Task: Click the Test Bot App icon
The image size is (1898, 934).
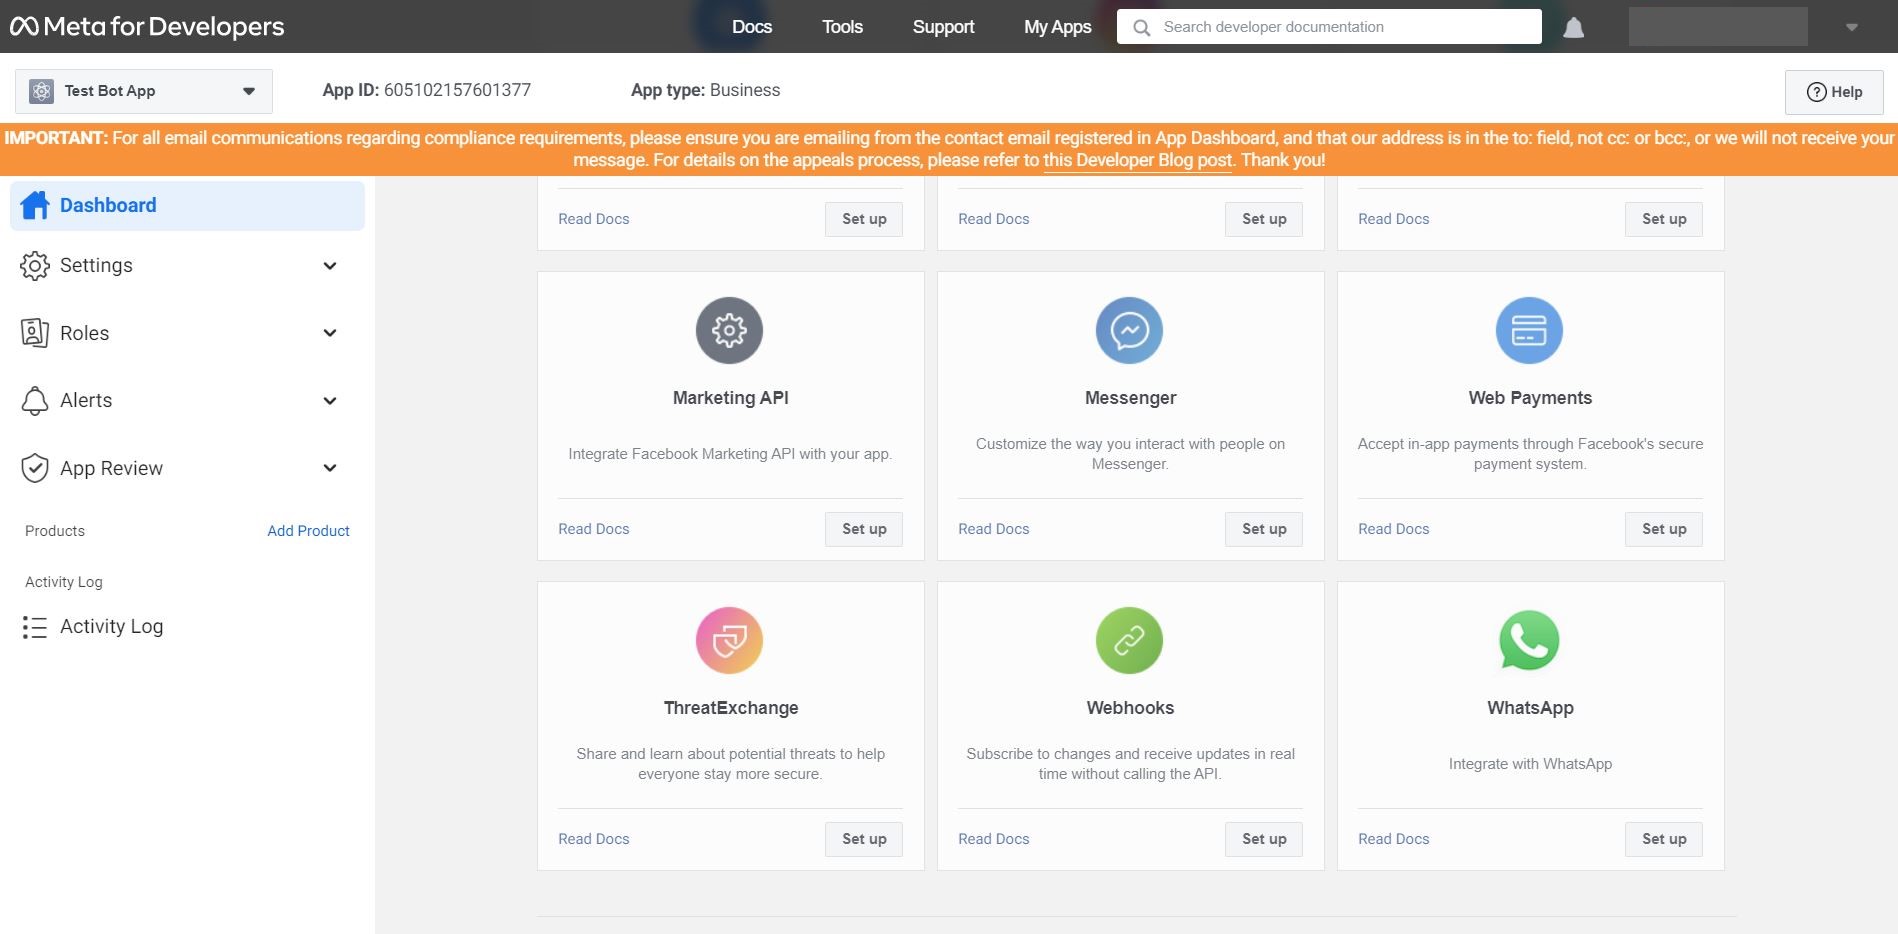Action: 41,91
